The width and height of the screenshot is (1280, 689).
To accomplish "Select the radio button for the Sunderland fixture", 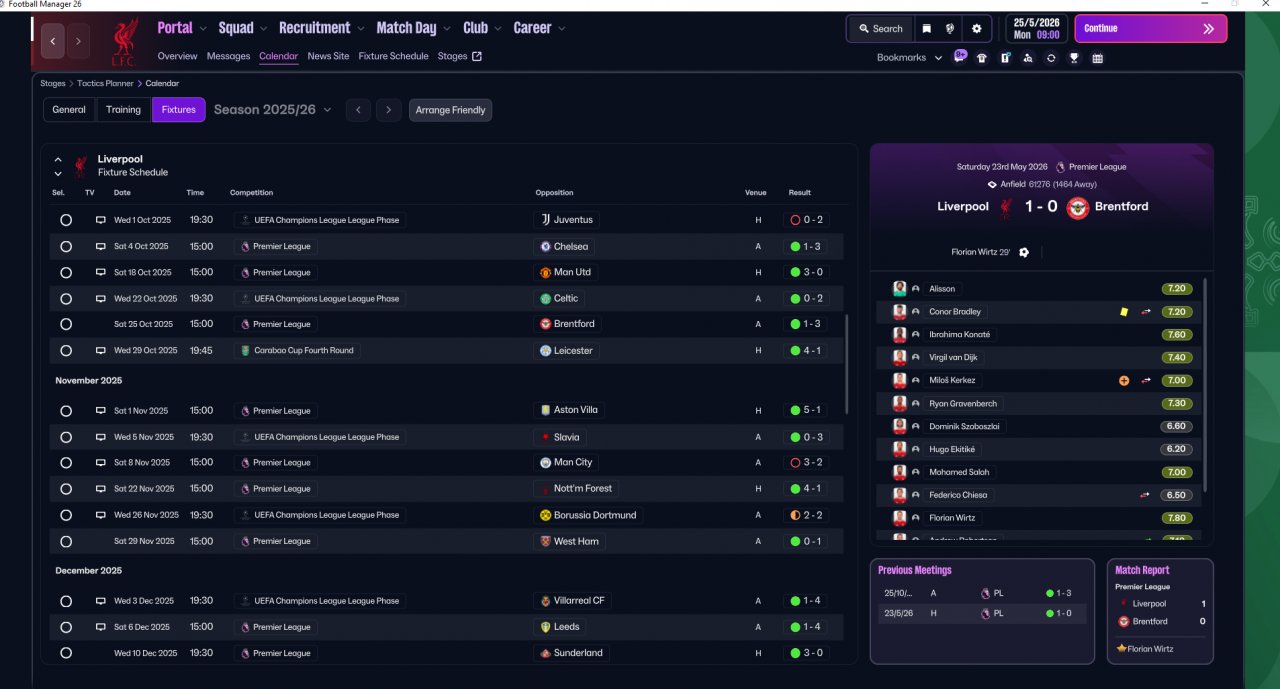I will pos(66,653).
